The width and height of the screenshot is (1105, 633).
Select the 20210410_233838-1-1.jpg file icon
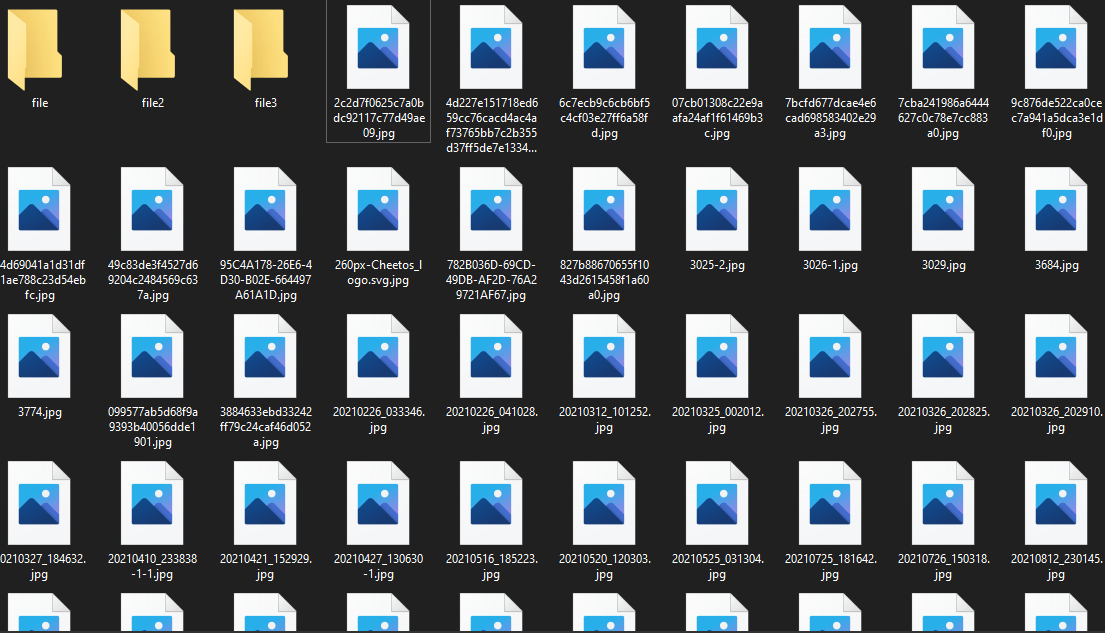click(x=152, y=503)
